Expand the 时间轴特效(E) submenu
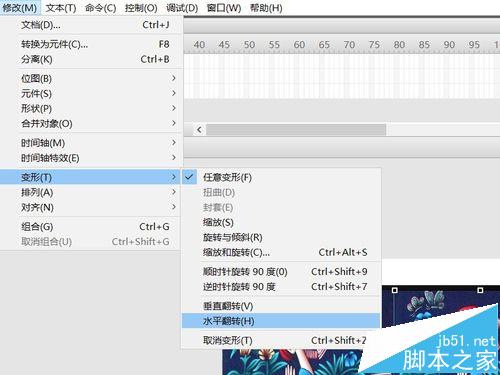 (x=91, y=158)
